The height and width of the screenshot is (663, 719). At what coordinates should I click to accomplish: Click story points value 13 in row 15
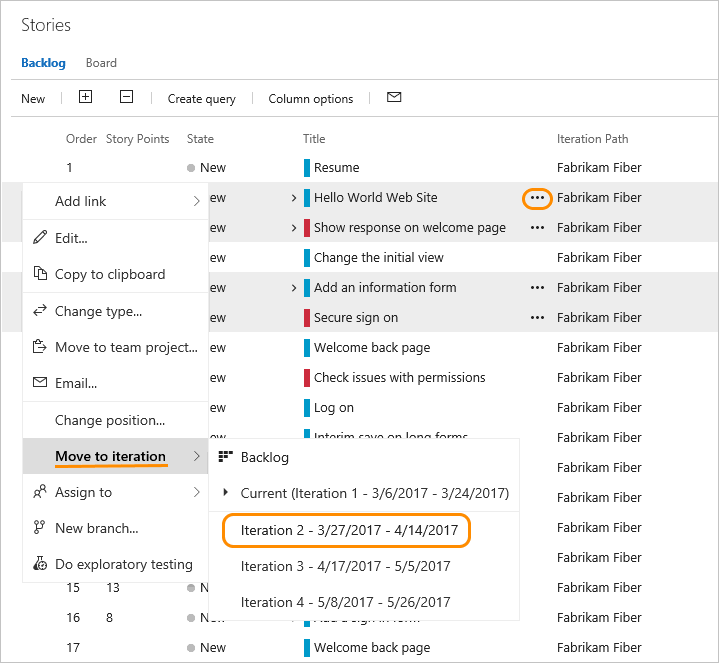point(113,588)
